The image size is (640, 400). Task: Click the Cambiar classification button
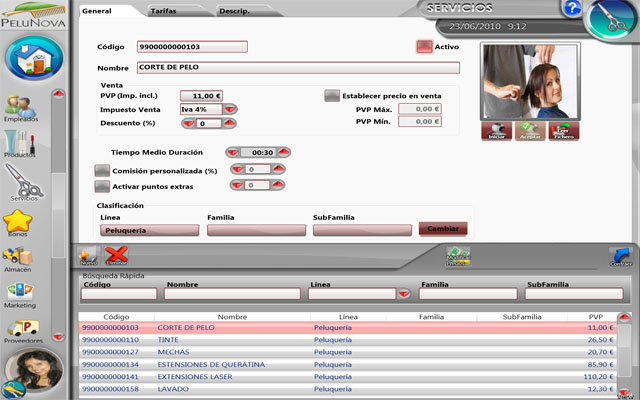pos(443,229)
